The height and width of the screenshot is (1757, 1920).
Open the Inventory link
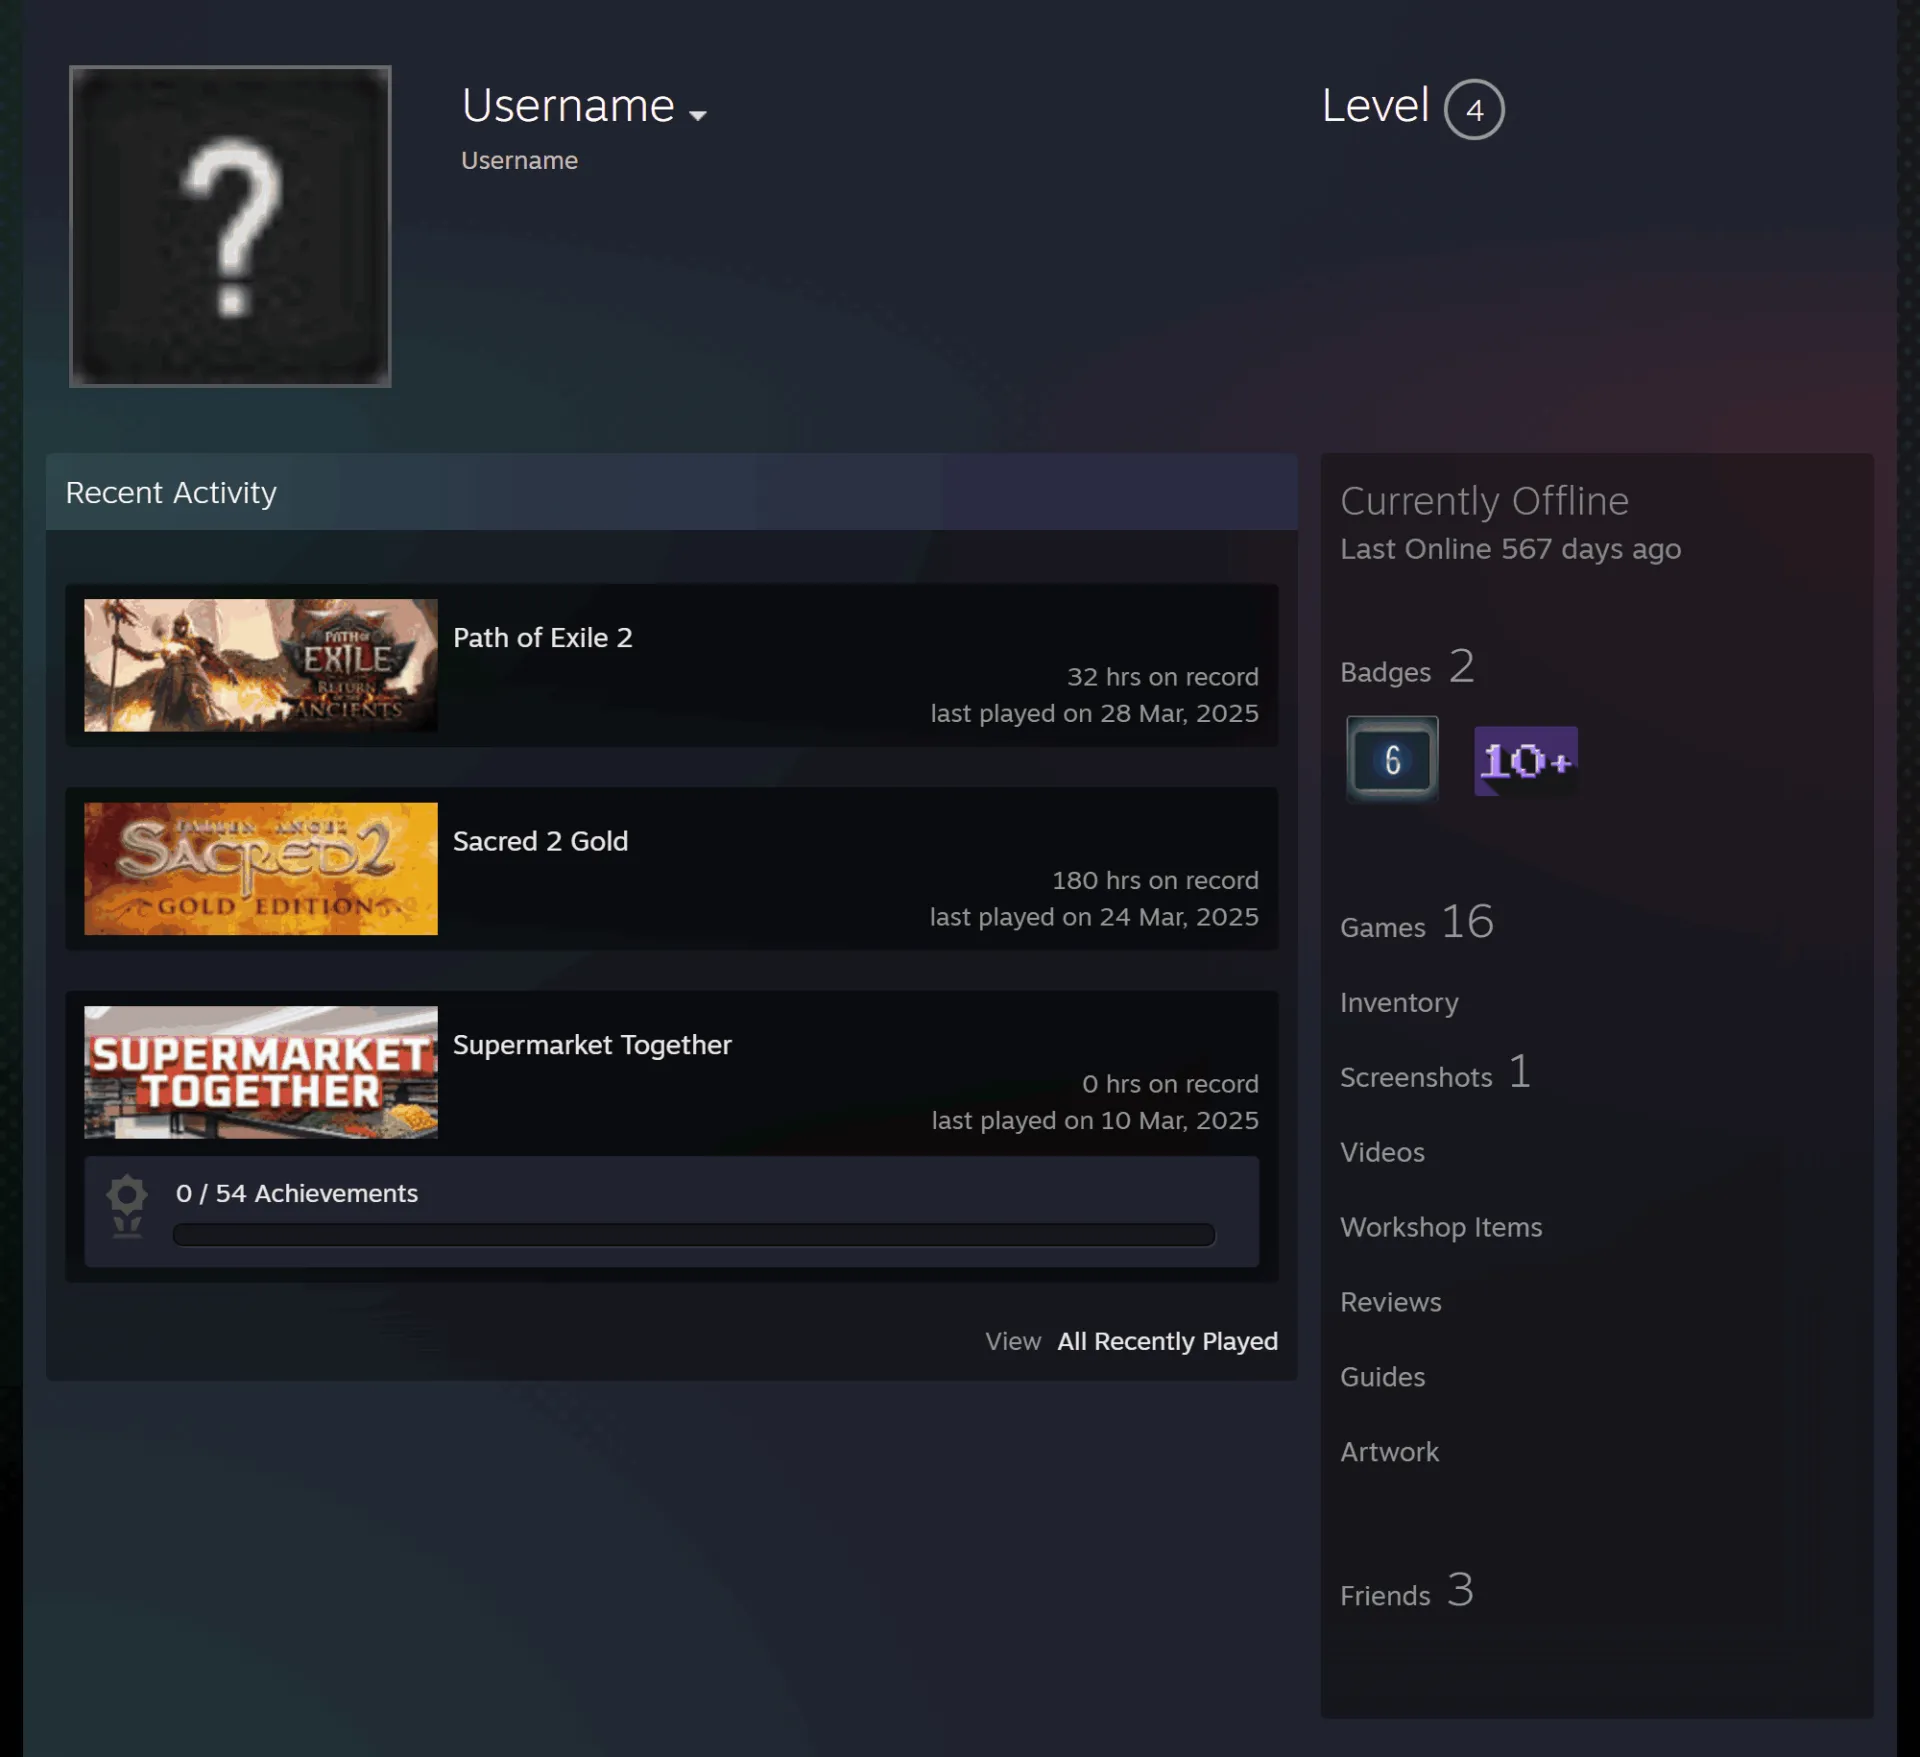pos(1399,1002)
